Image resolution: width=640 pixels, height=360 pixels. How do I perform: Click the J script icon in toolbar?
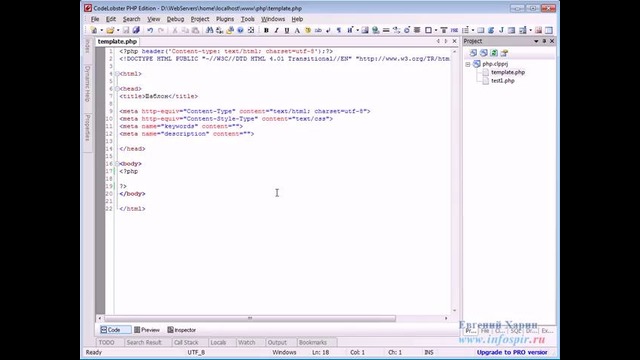point(501,30)
